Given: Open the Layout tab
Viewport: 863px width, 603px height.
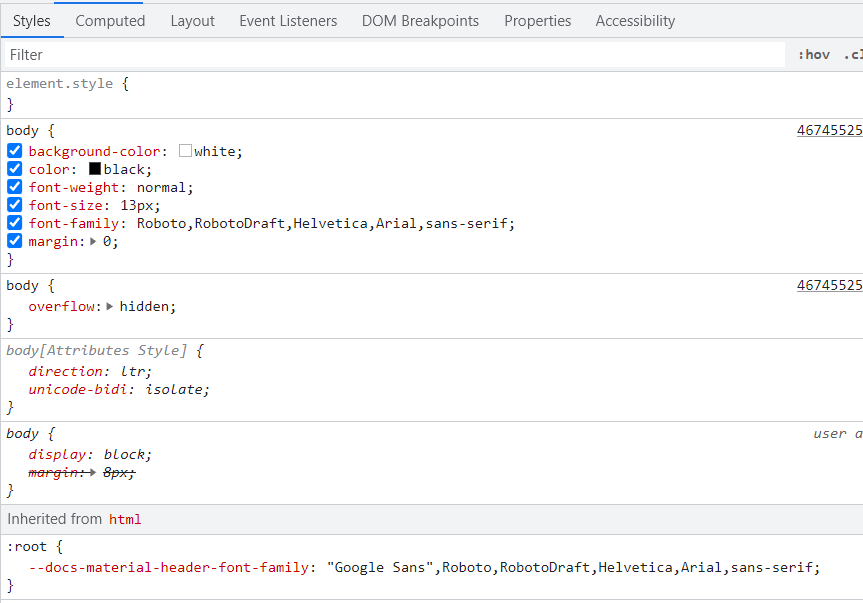Looking at the screenshot, I should 192,20.
